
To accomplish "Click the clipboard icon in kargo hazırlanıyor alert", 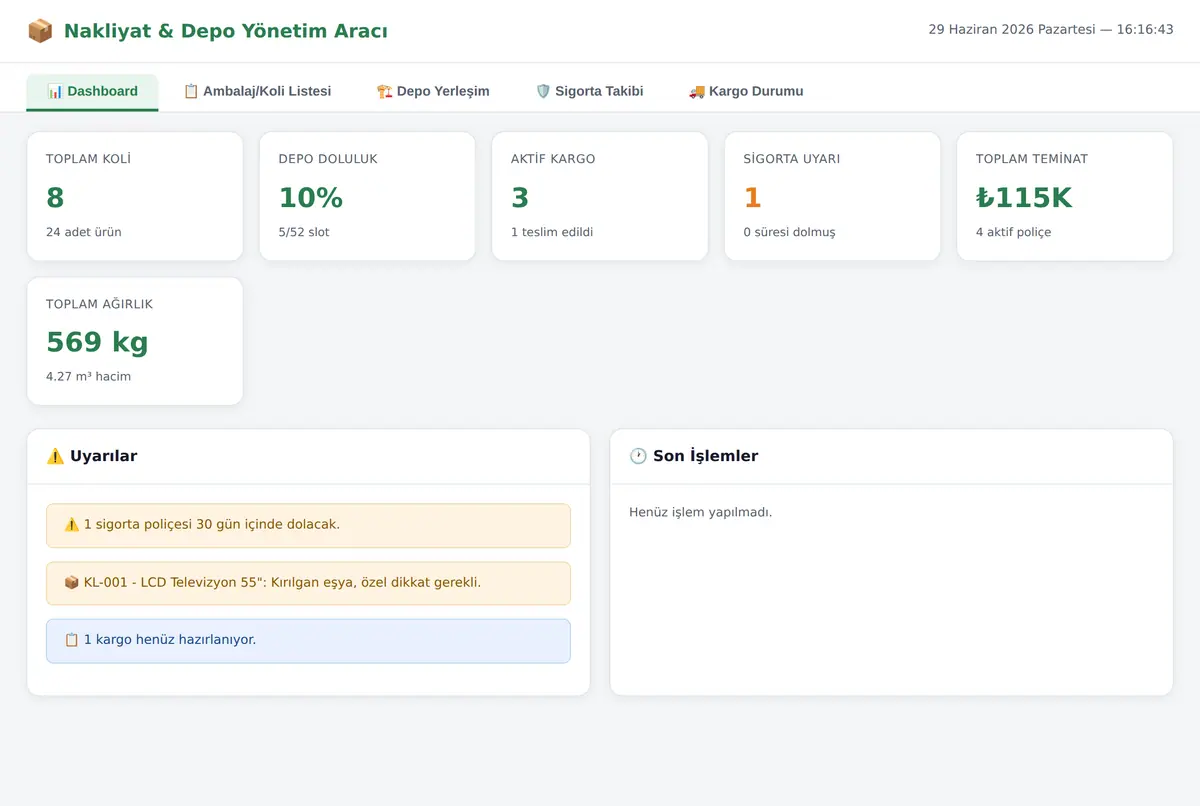I will point(72,640).
